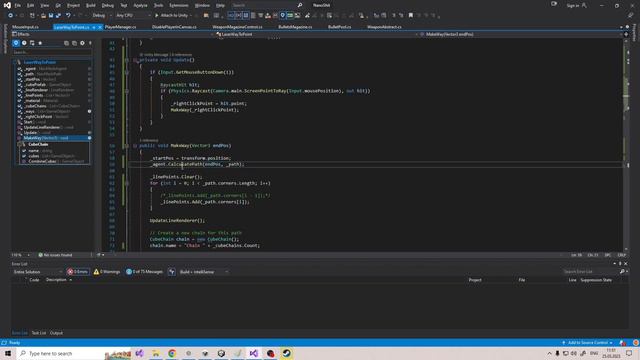Image resolution: width=640 pixels, height=360 pixels.
Task: Click the star icon in left panel toolbar
Action: tap(40, 43)
